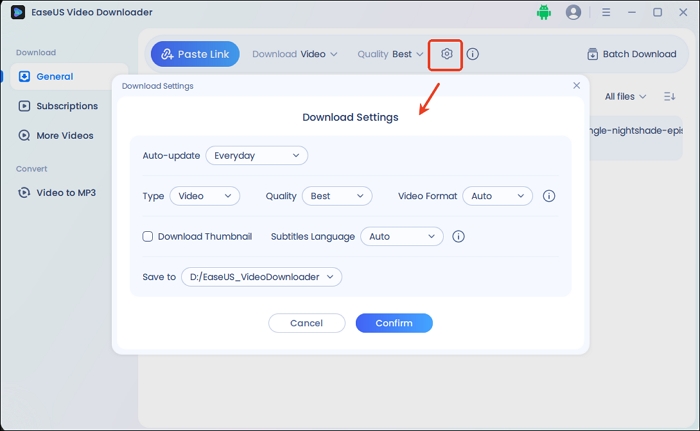Click info icon beside Video Format
700x431 pixels.
click(x=549, y=196)
